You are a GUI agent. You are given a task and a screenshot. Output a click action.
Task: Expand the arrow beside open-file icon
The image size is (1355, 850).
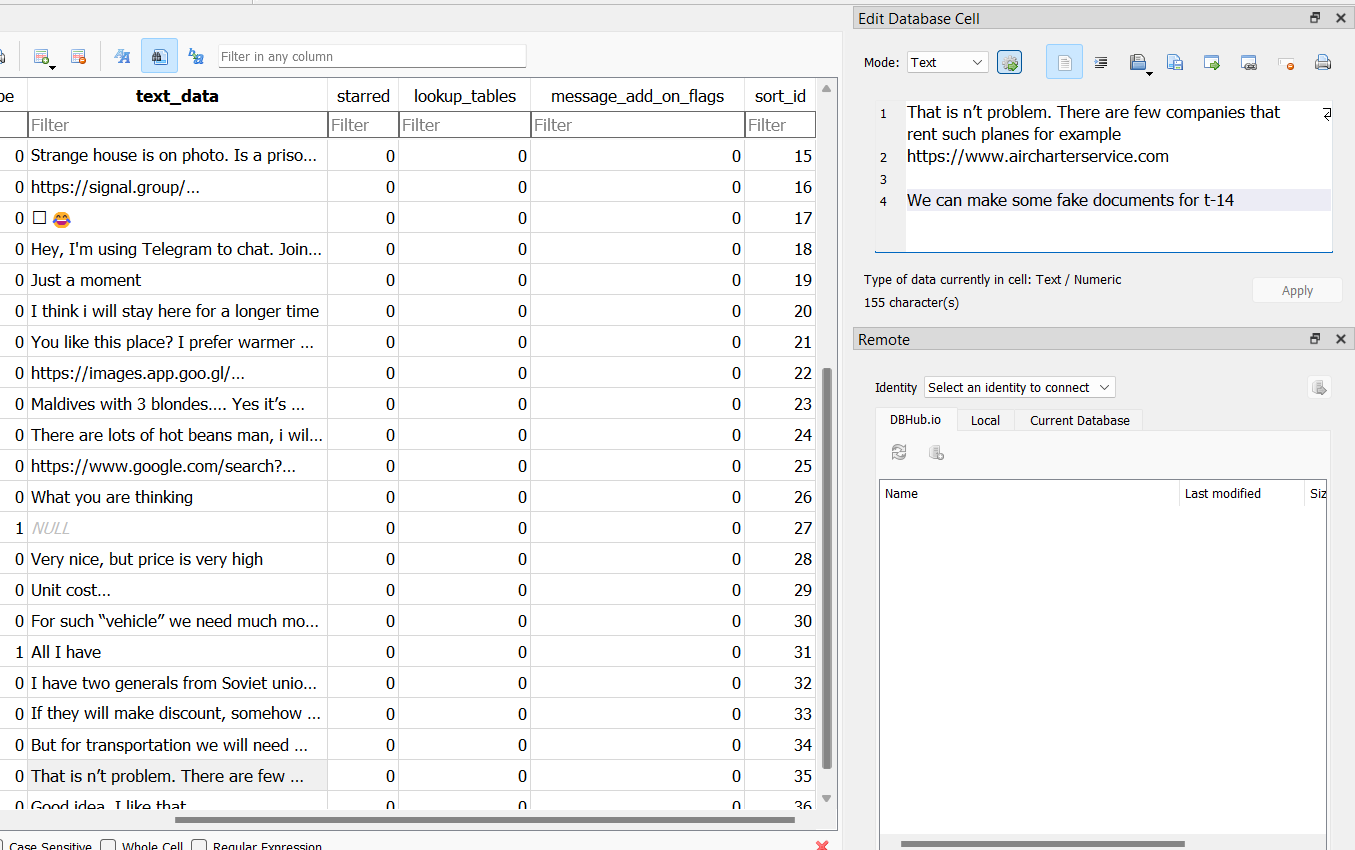point(1149,72)
